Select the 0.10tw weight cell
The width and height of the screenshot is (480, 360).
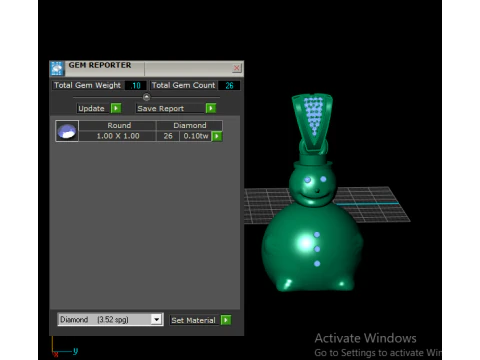(196, 136)
